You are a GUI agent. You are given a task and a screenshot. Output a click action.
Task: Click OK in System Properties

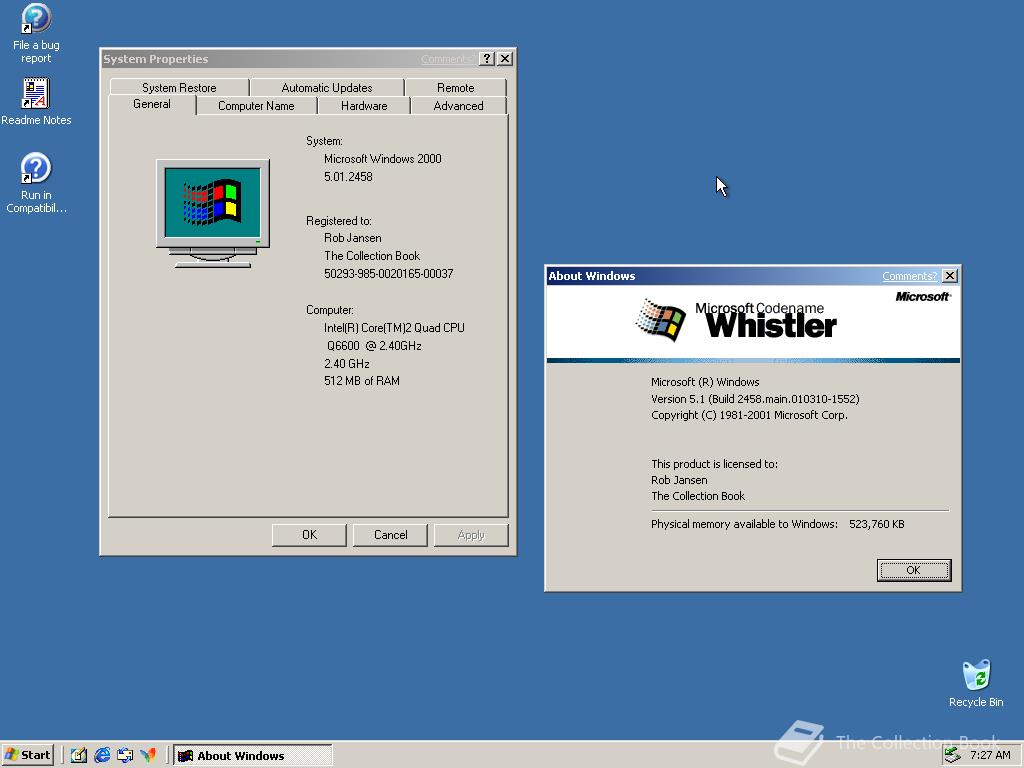tap(309, 535)
